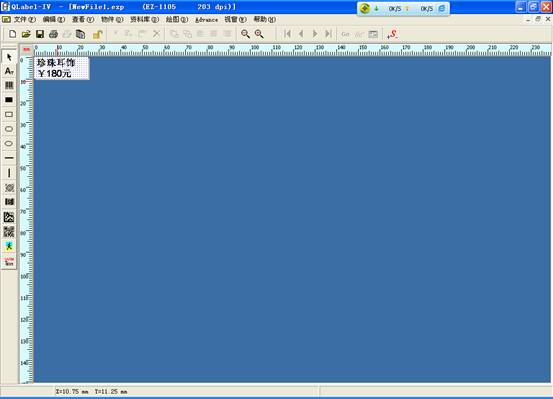Viewport: 553px width, 399px height.
Task: Open the 编辑 menu
Action: click(x=54, y=19)
